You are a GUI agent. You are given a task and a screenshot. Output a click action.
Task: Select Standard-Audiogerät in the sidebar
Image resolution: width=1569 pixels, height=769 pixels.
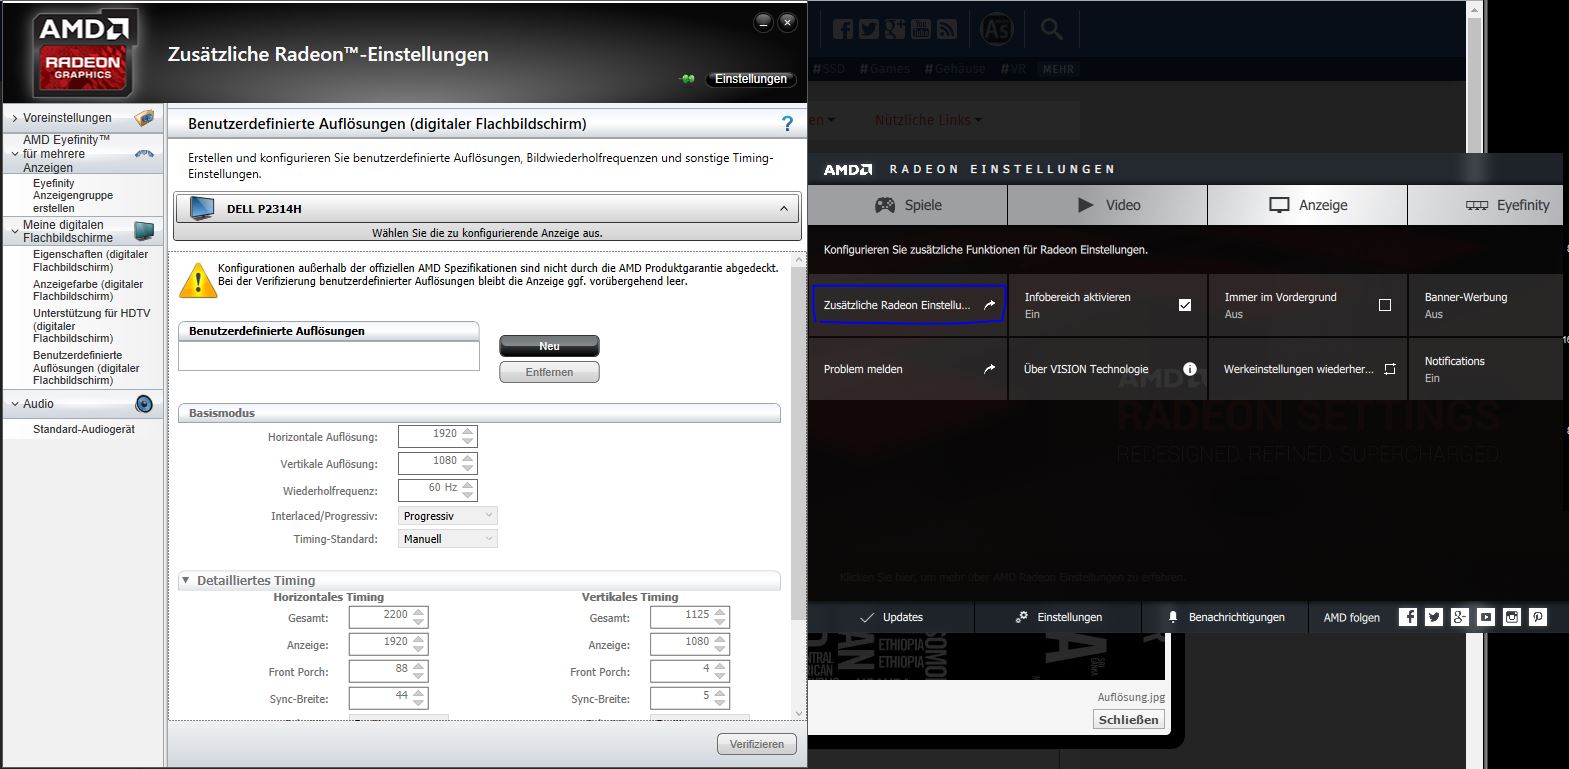coord(84,429)
